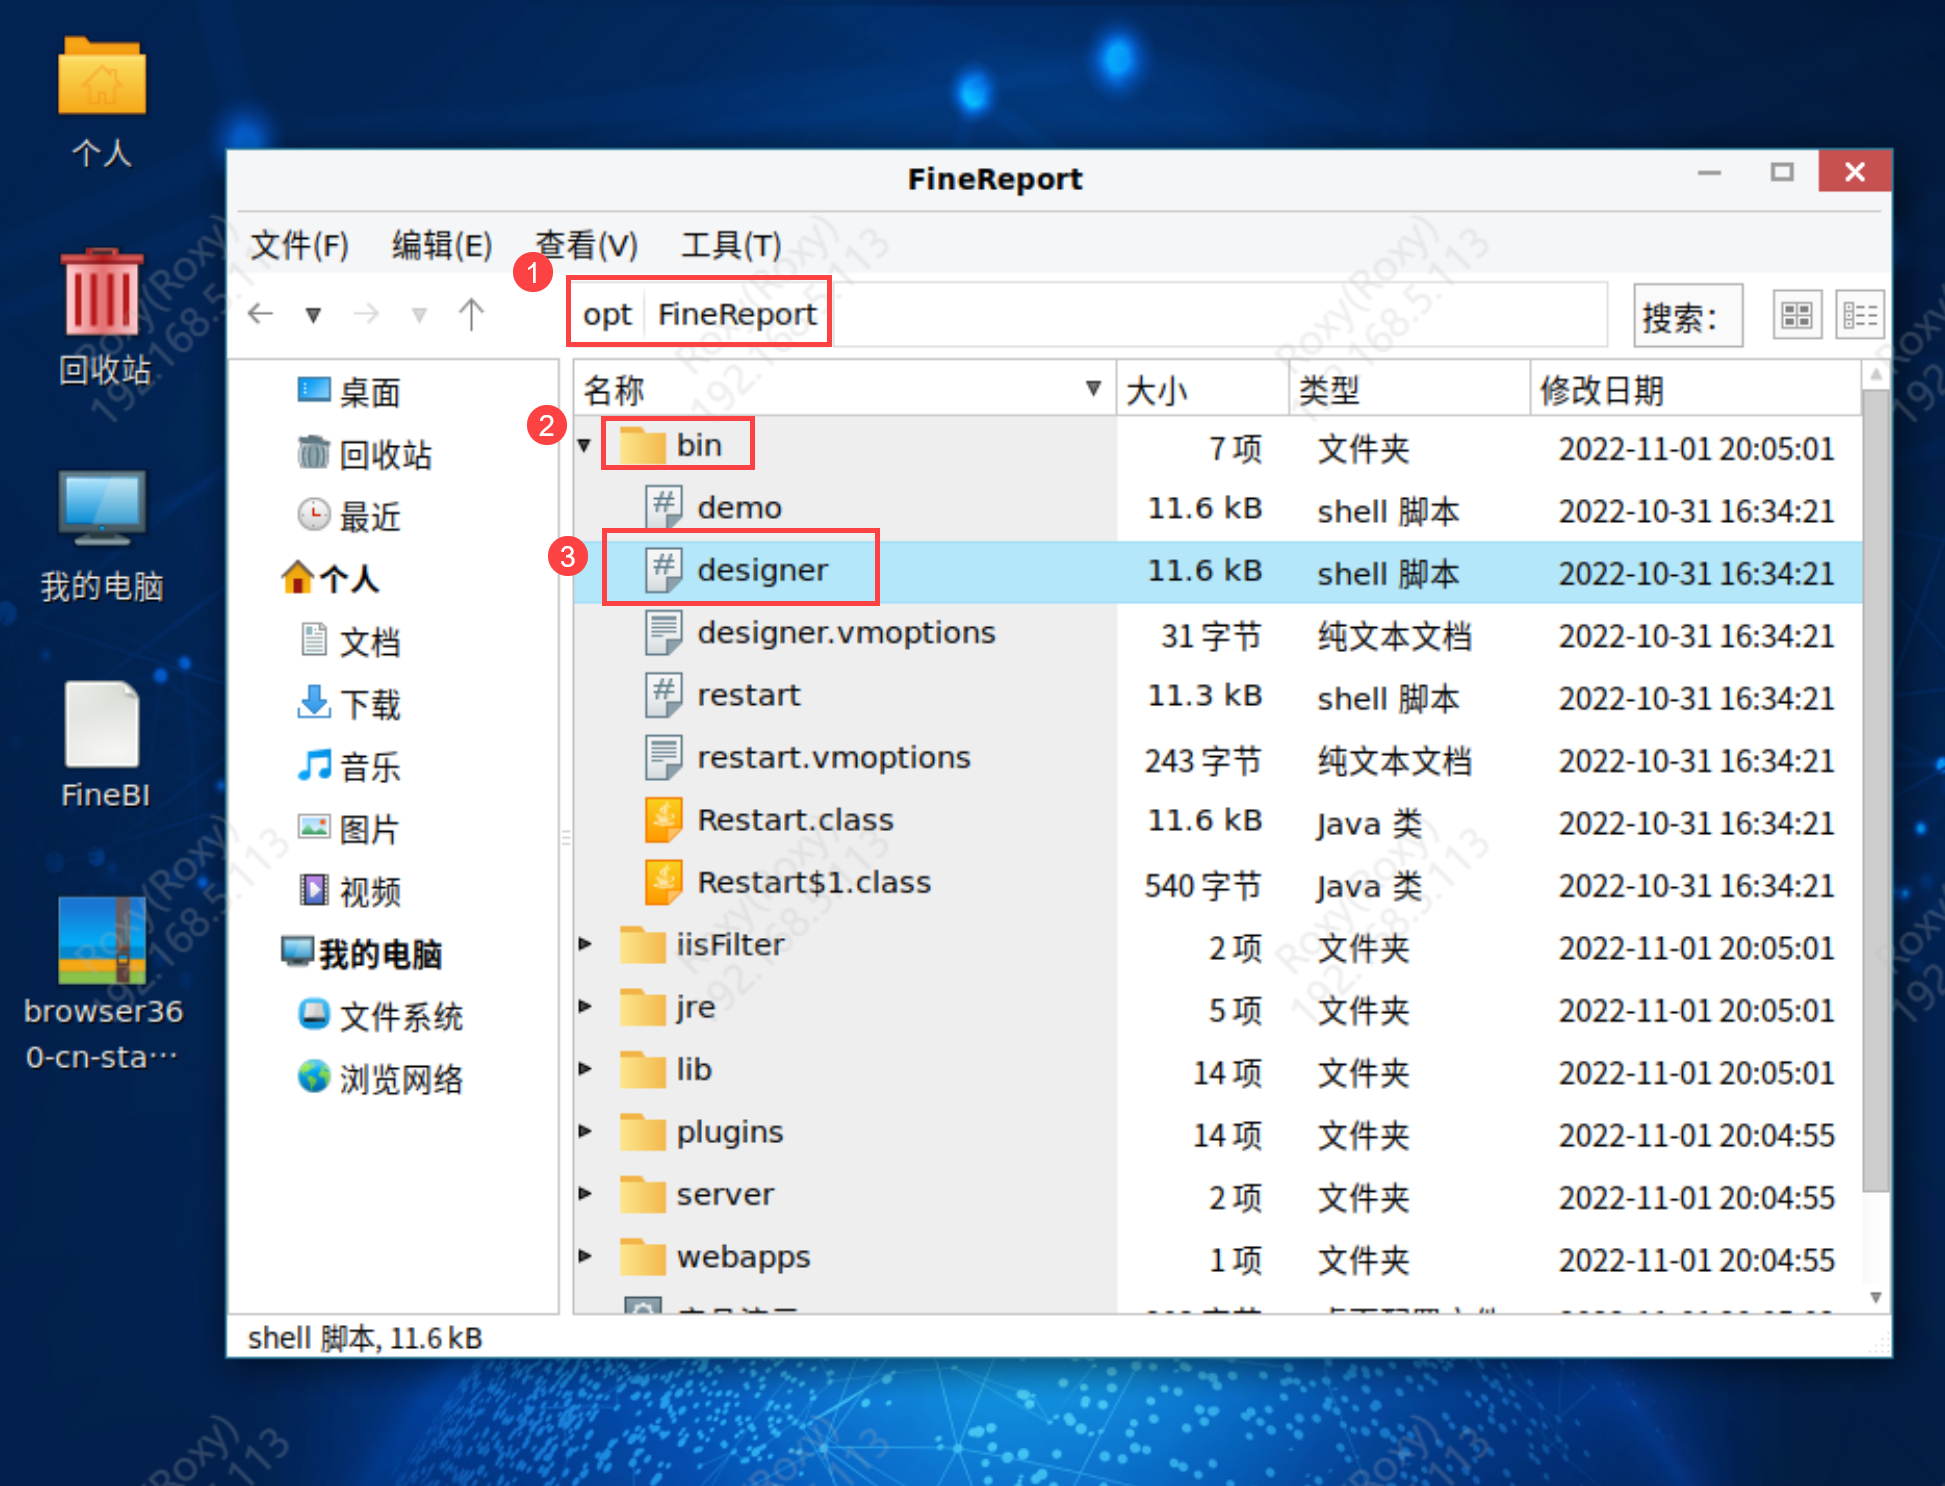Image resolution: width=1945 pixels, height=1486 pixels.
Task: Open the 工具(T) menu
Action: pyautogui.click(x=730, y=244)
